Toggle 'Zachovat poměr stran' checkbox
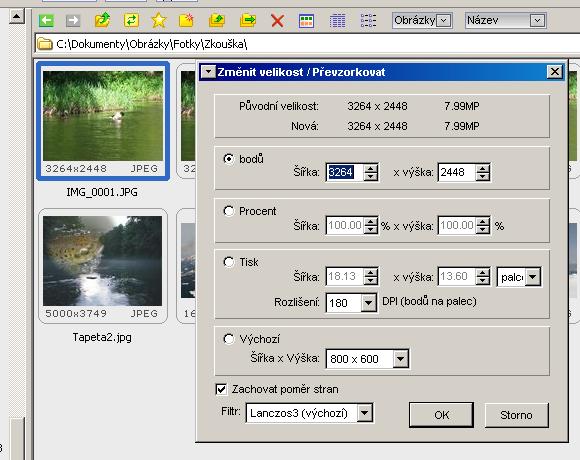 [x=221, y=389]
